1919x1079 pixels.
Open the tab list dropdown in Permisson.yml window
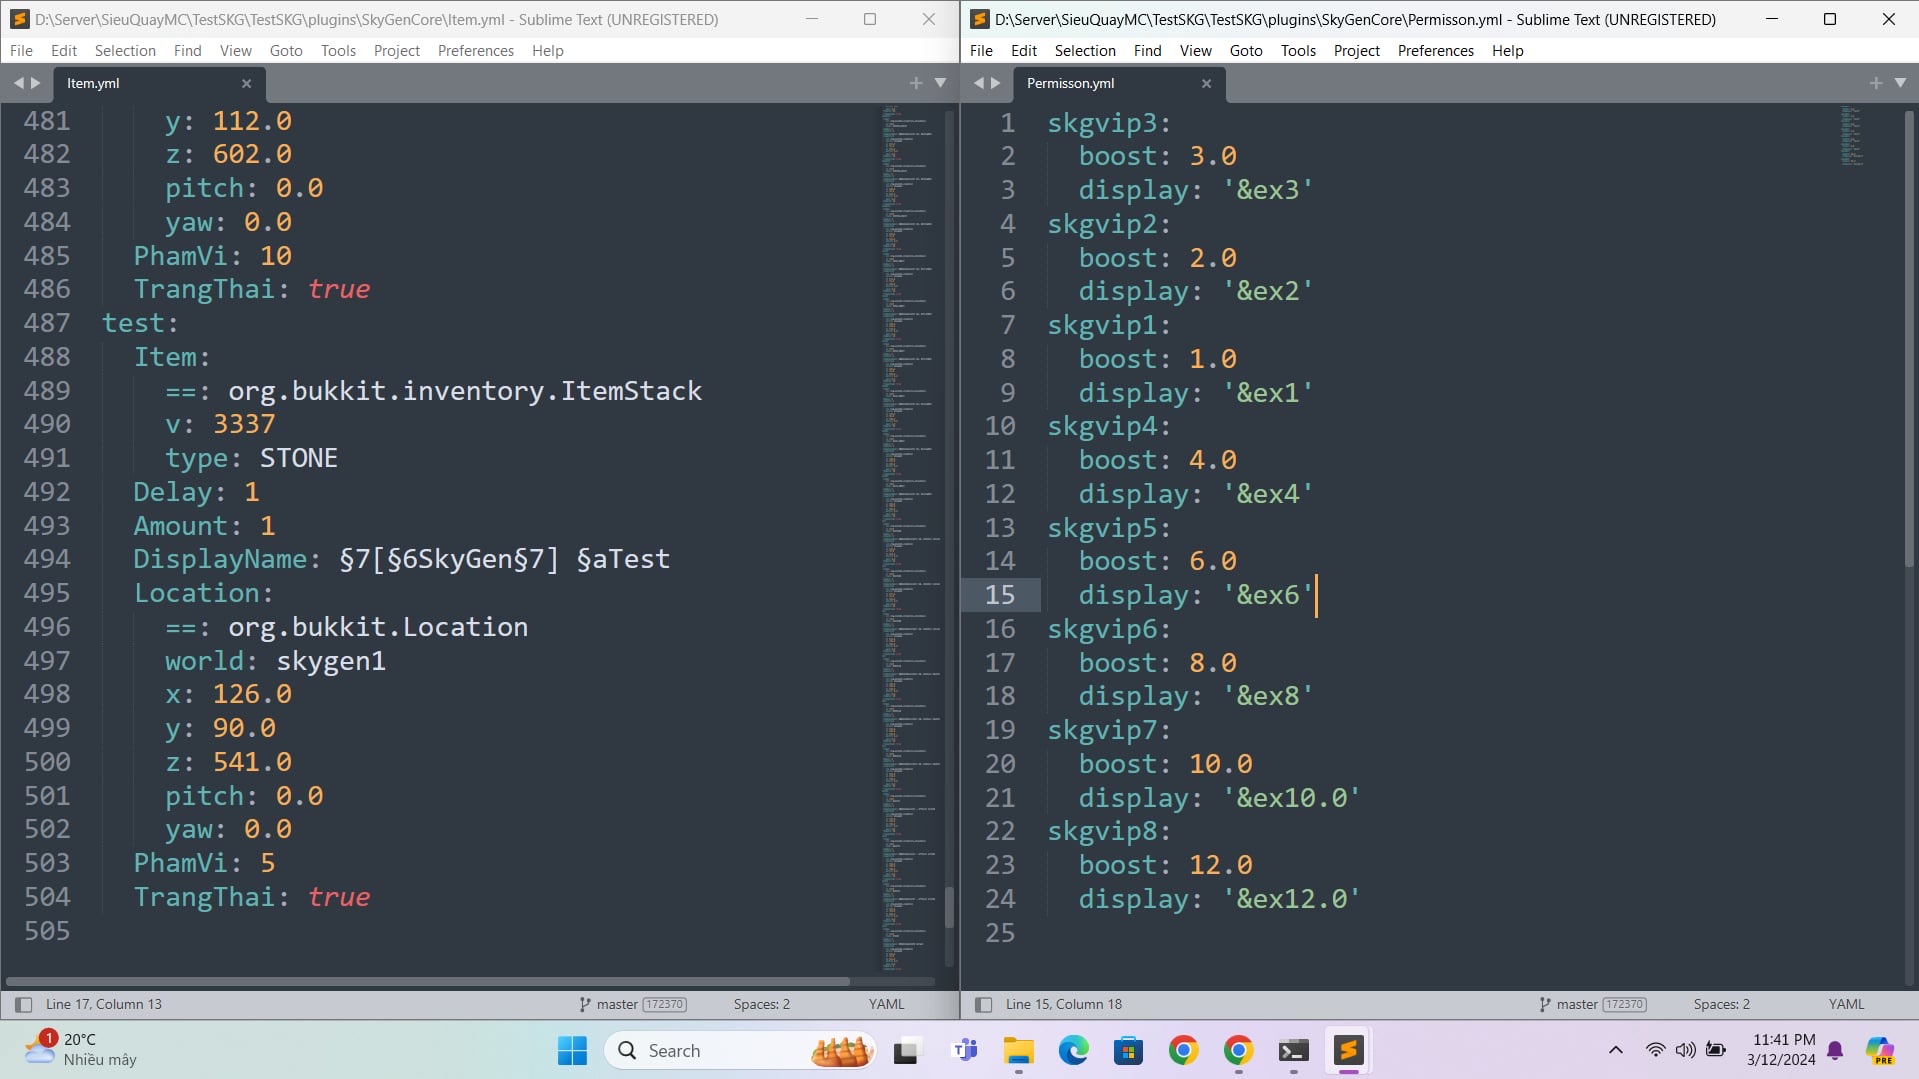coord(1901,83)
